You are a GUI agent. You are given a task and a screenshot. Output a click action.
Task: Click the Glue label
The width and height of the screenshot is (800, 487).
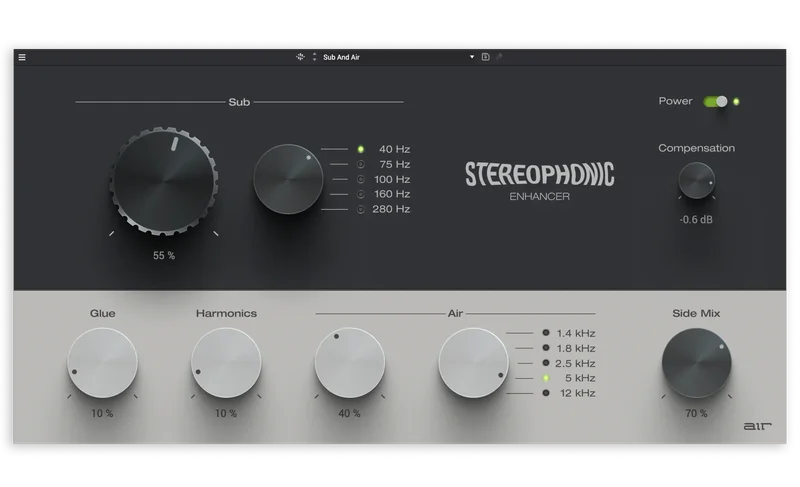pos(103,313)
